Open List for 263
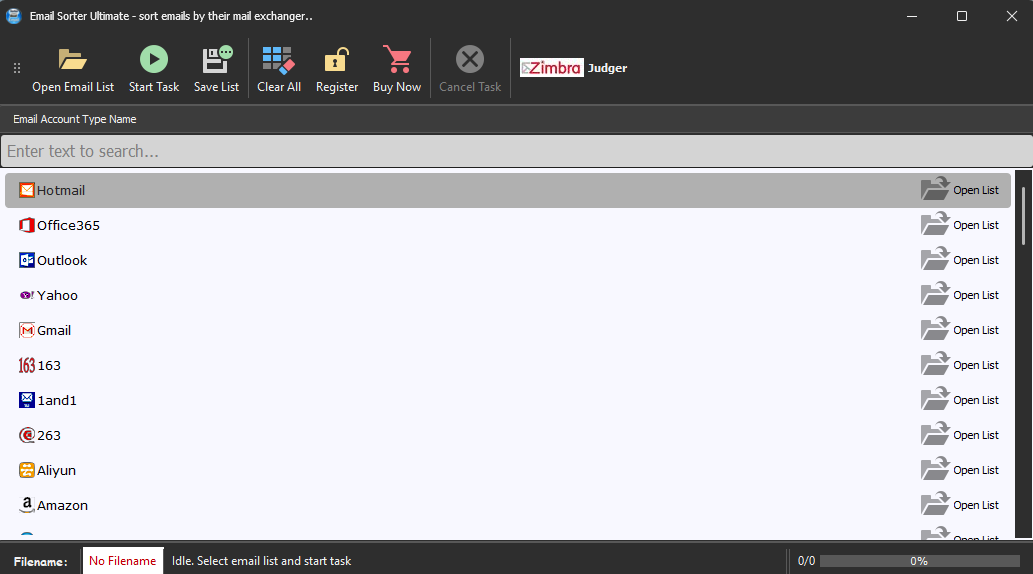 click(960, 434)
